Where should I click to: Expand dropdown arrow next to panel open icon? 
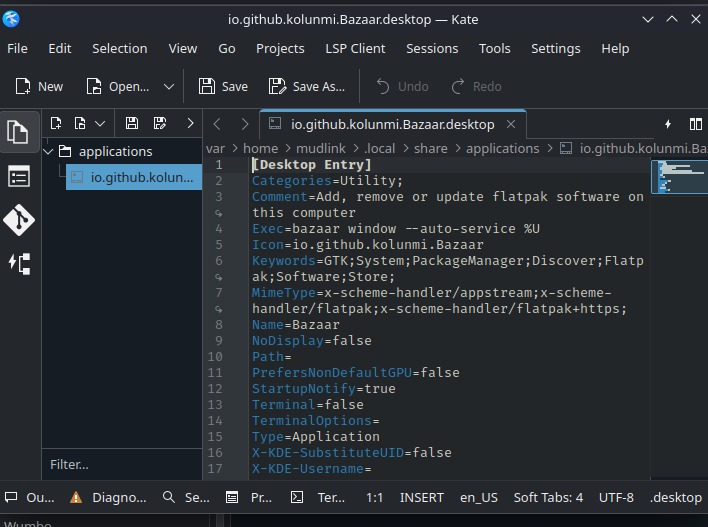[100, 123]
